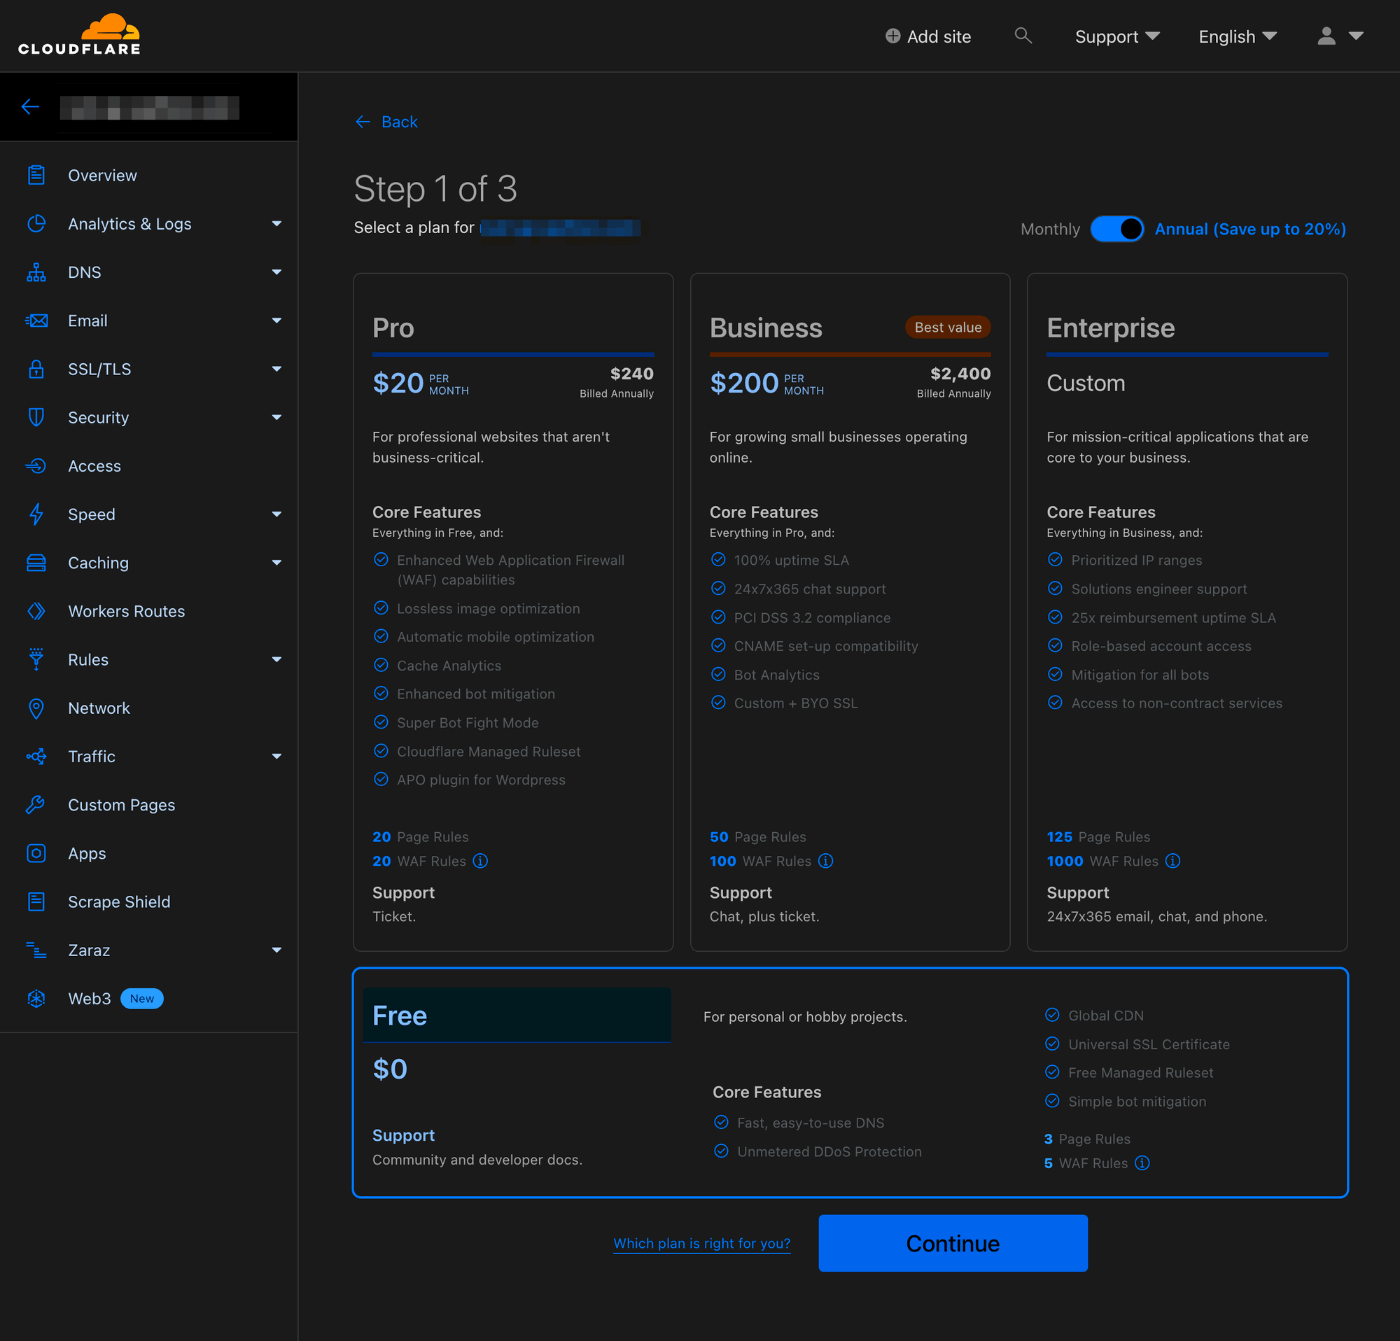Click Pro plan WAF Rules info icon

point(481,861)
